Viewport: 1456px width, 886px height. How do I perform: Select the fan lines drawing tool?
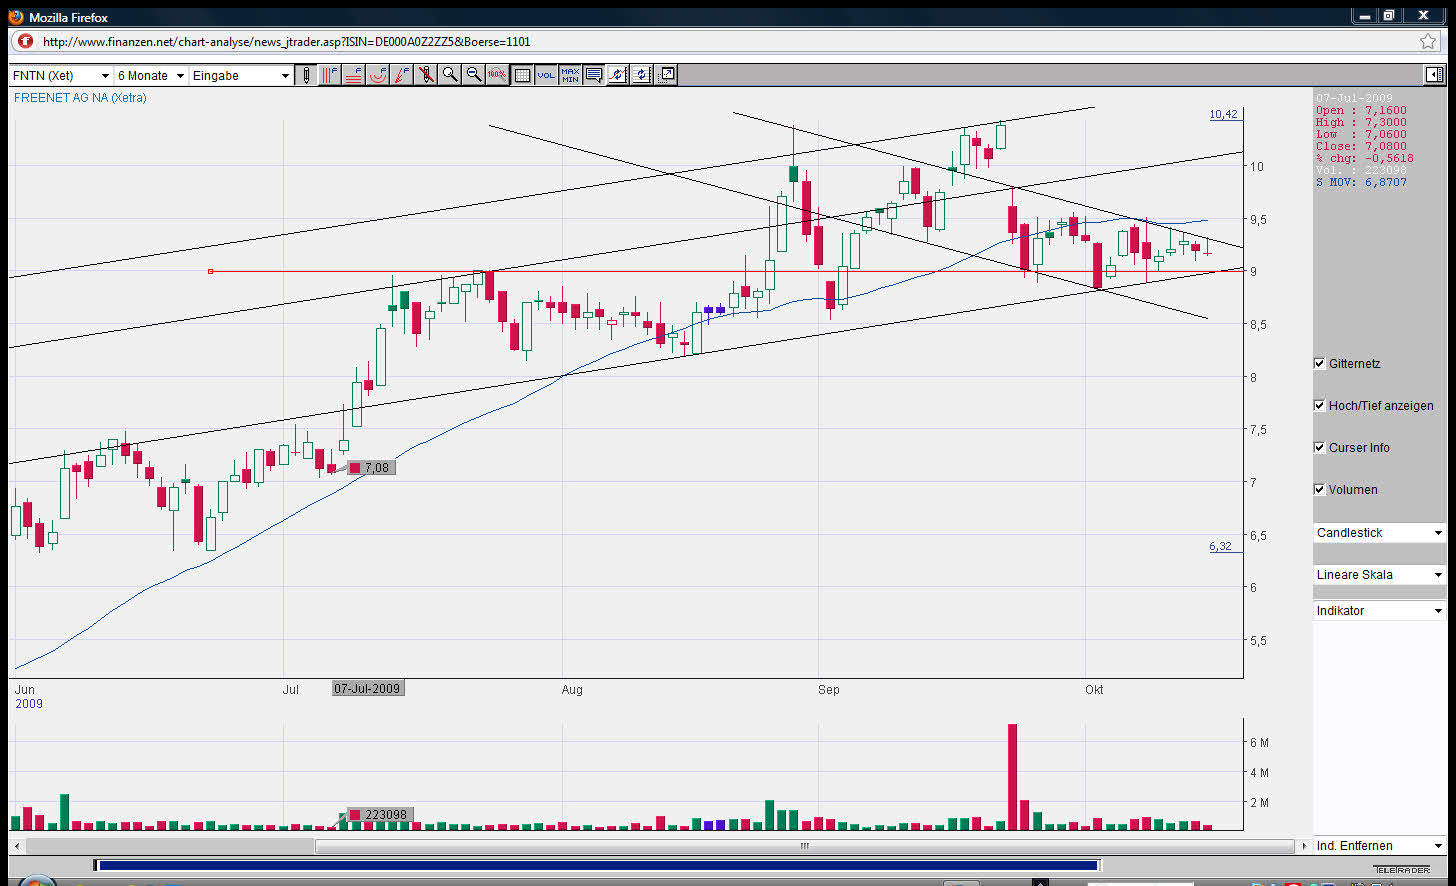coord(402,75)
